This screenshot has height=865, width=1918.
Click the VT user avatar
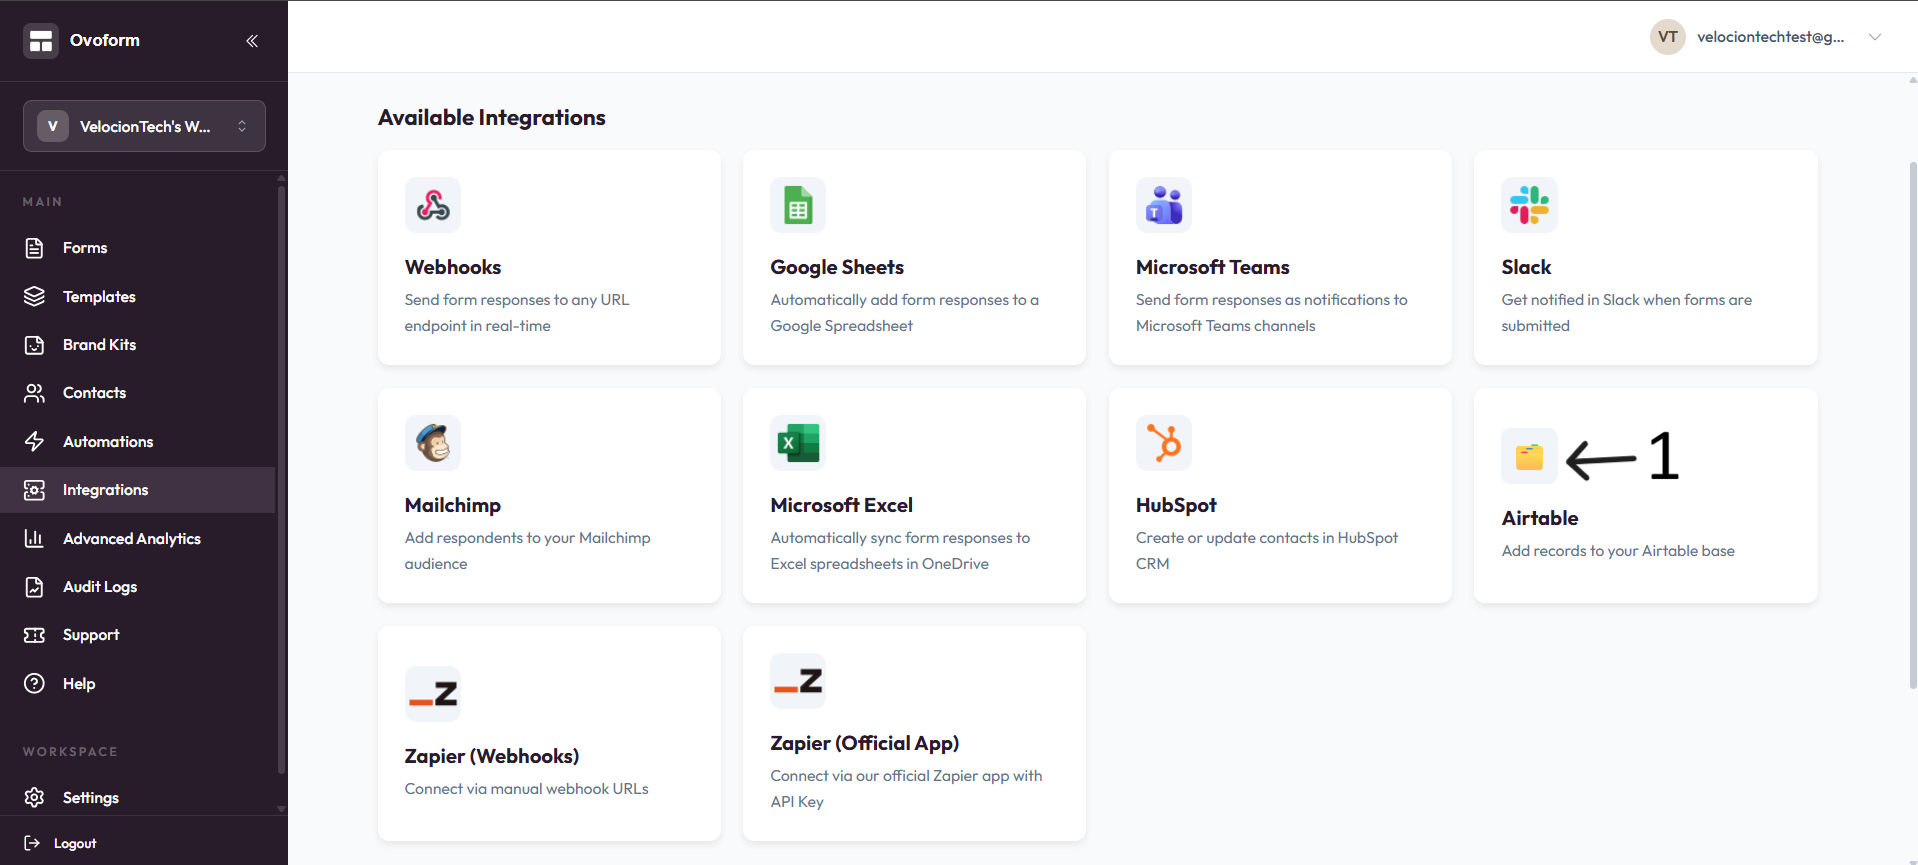point(1668,37)
